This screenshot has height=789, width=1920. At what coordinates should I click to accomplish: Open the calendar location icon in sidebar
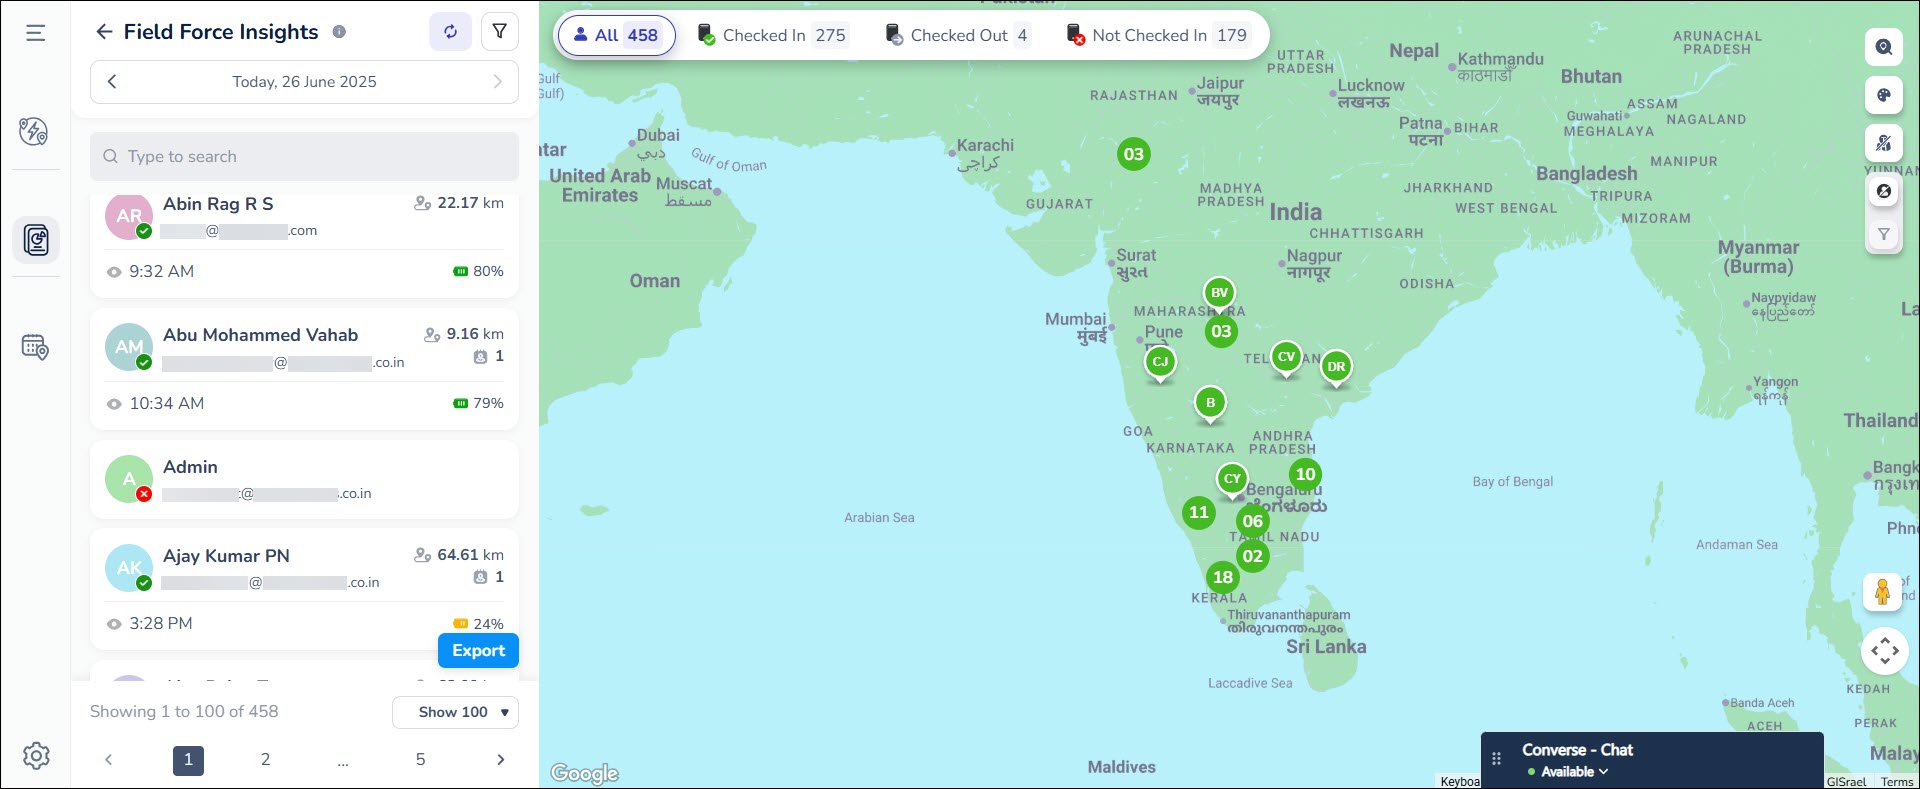(35, 347)
